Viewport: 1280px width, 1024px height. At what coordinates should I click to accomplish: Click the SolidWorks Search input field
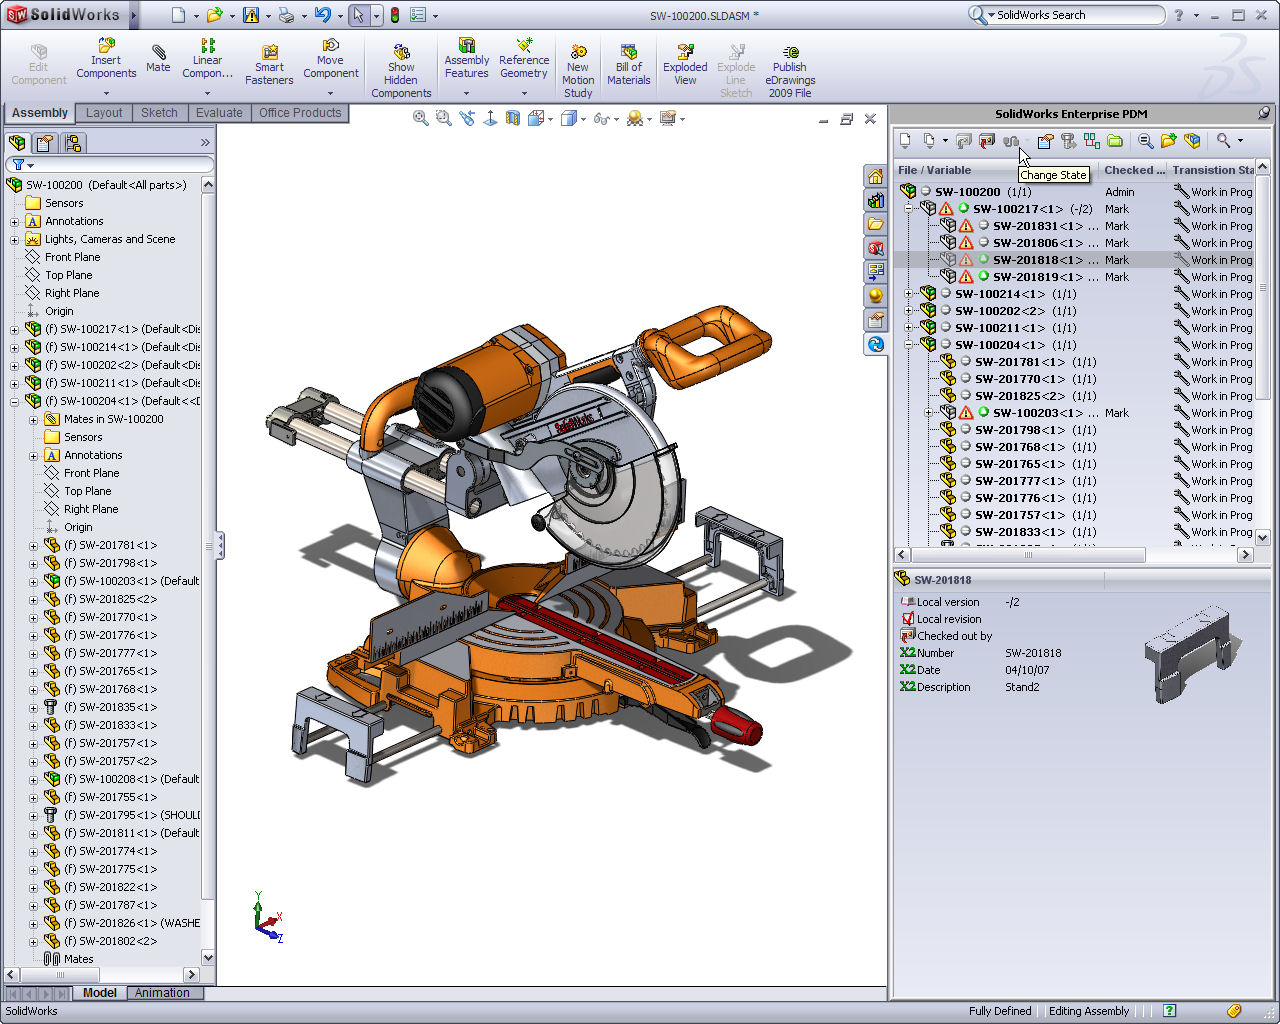[x=1075, y=15]
